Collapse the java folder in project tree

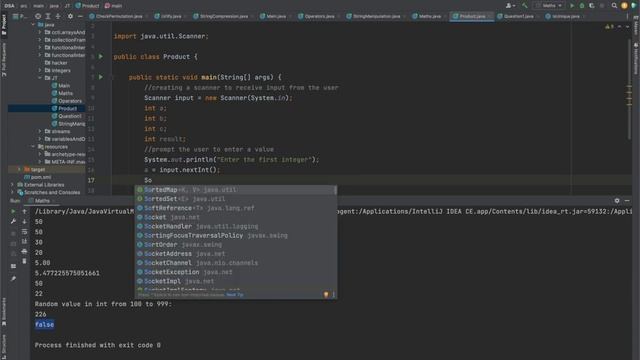point(33,24)
